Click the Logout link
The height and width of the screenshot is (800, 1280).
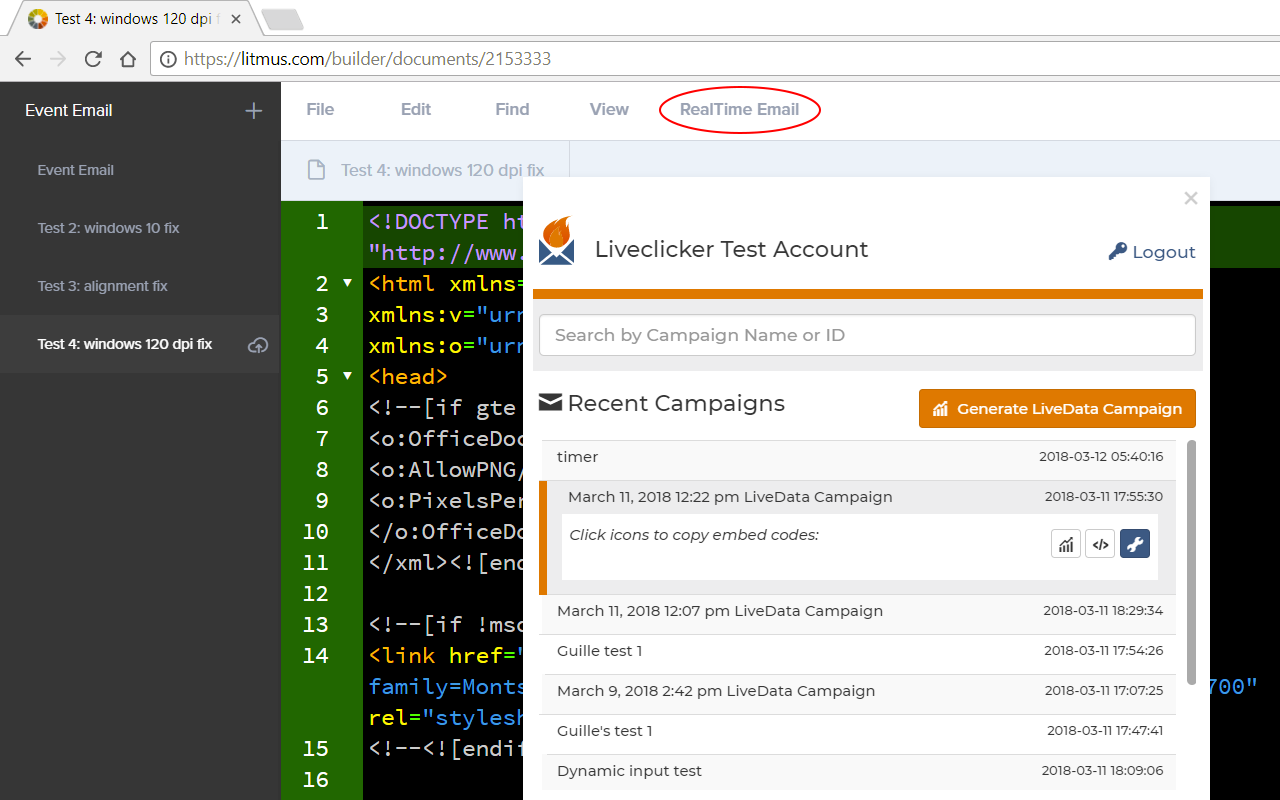coord(1152,252)
